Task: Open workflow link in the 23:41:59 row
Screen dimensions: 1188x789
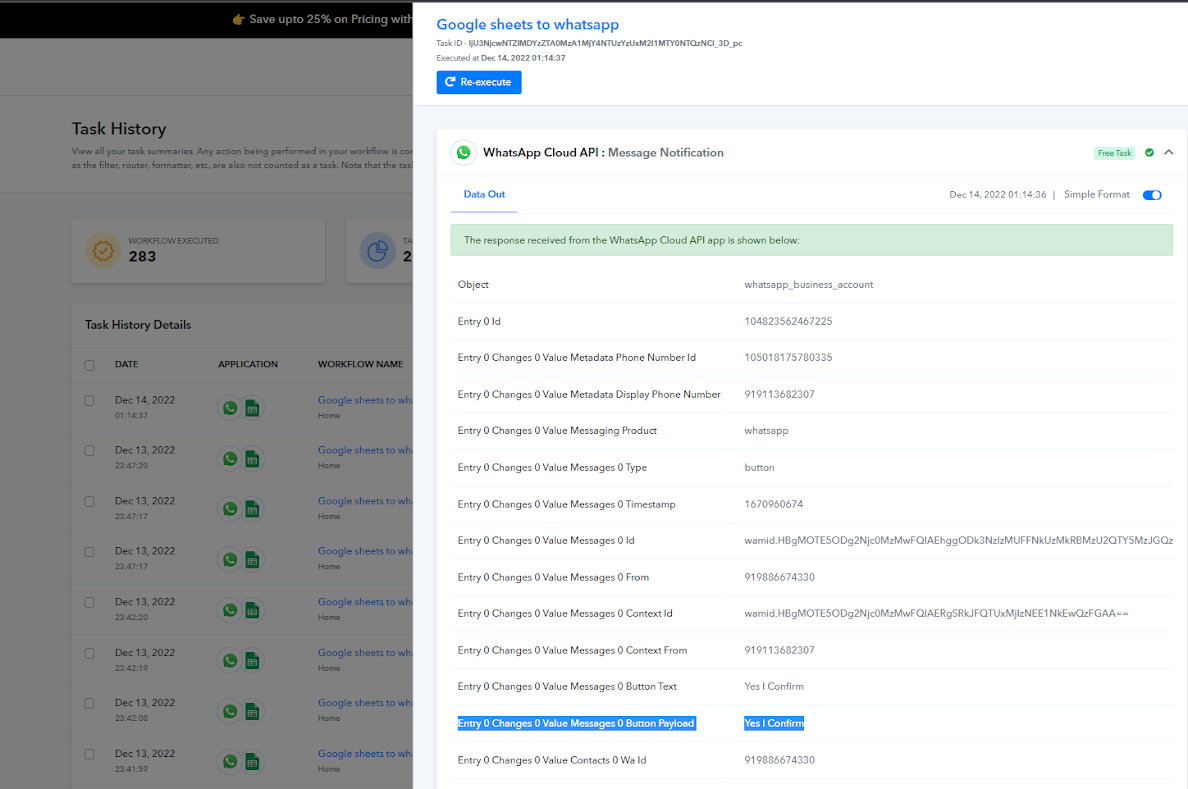Action: [x=365, y=753]
